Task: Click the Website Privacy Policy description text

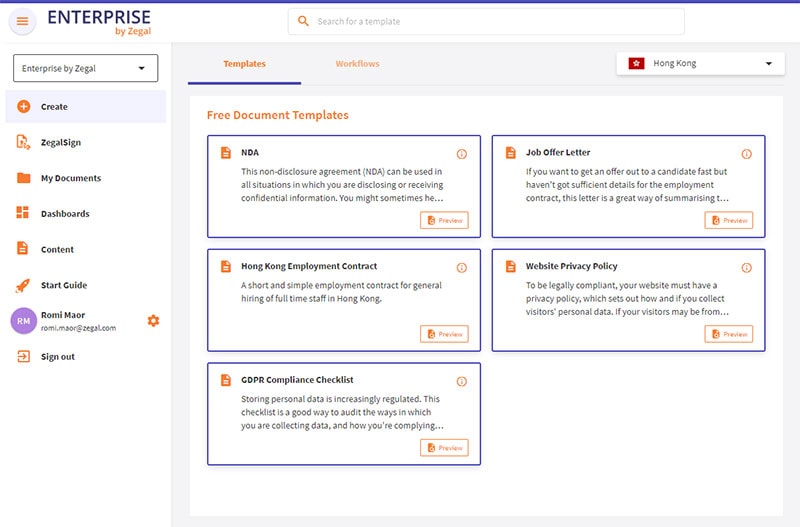Action: pos(627,298)
